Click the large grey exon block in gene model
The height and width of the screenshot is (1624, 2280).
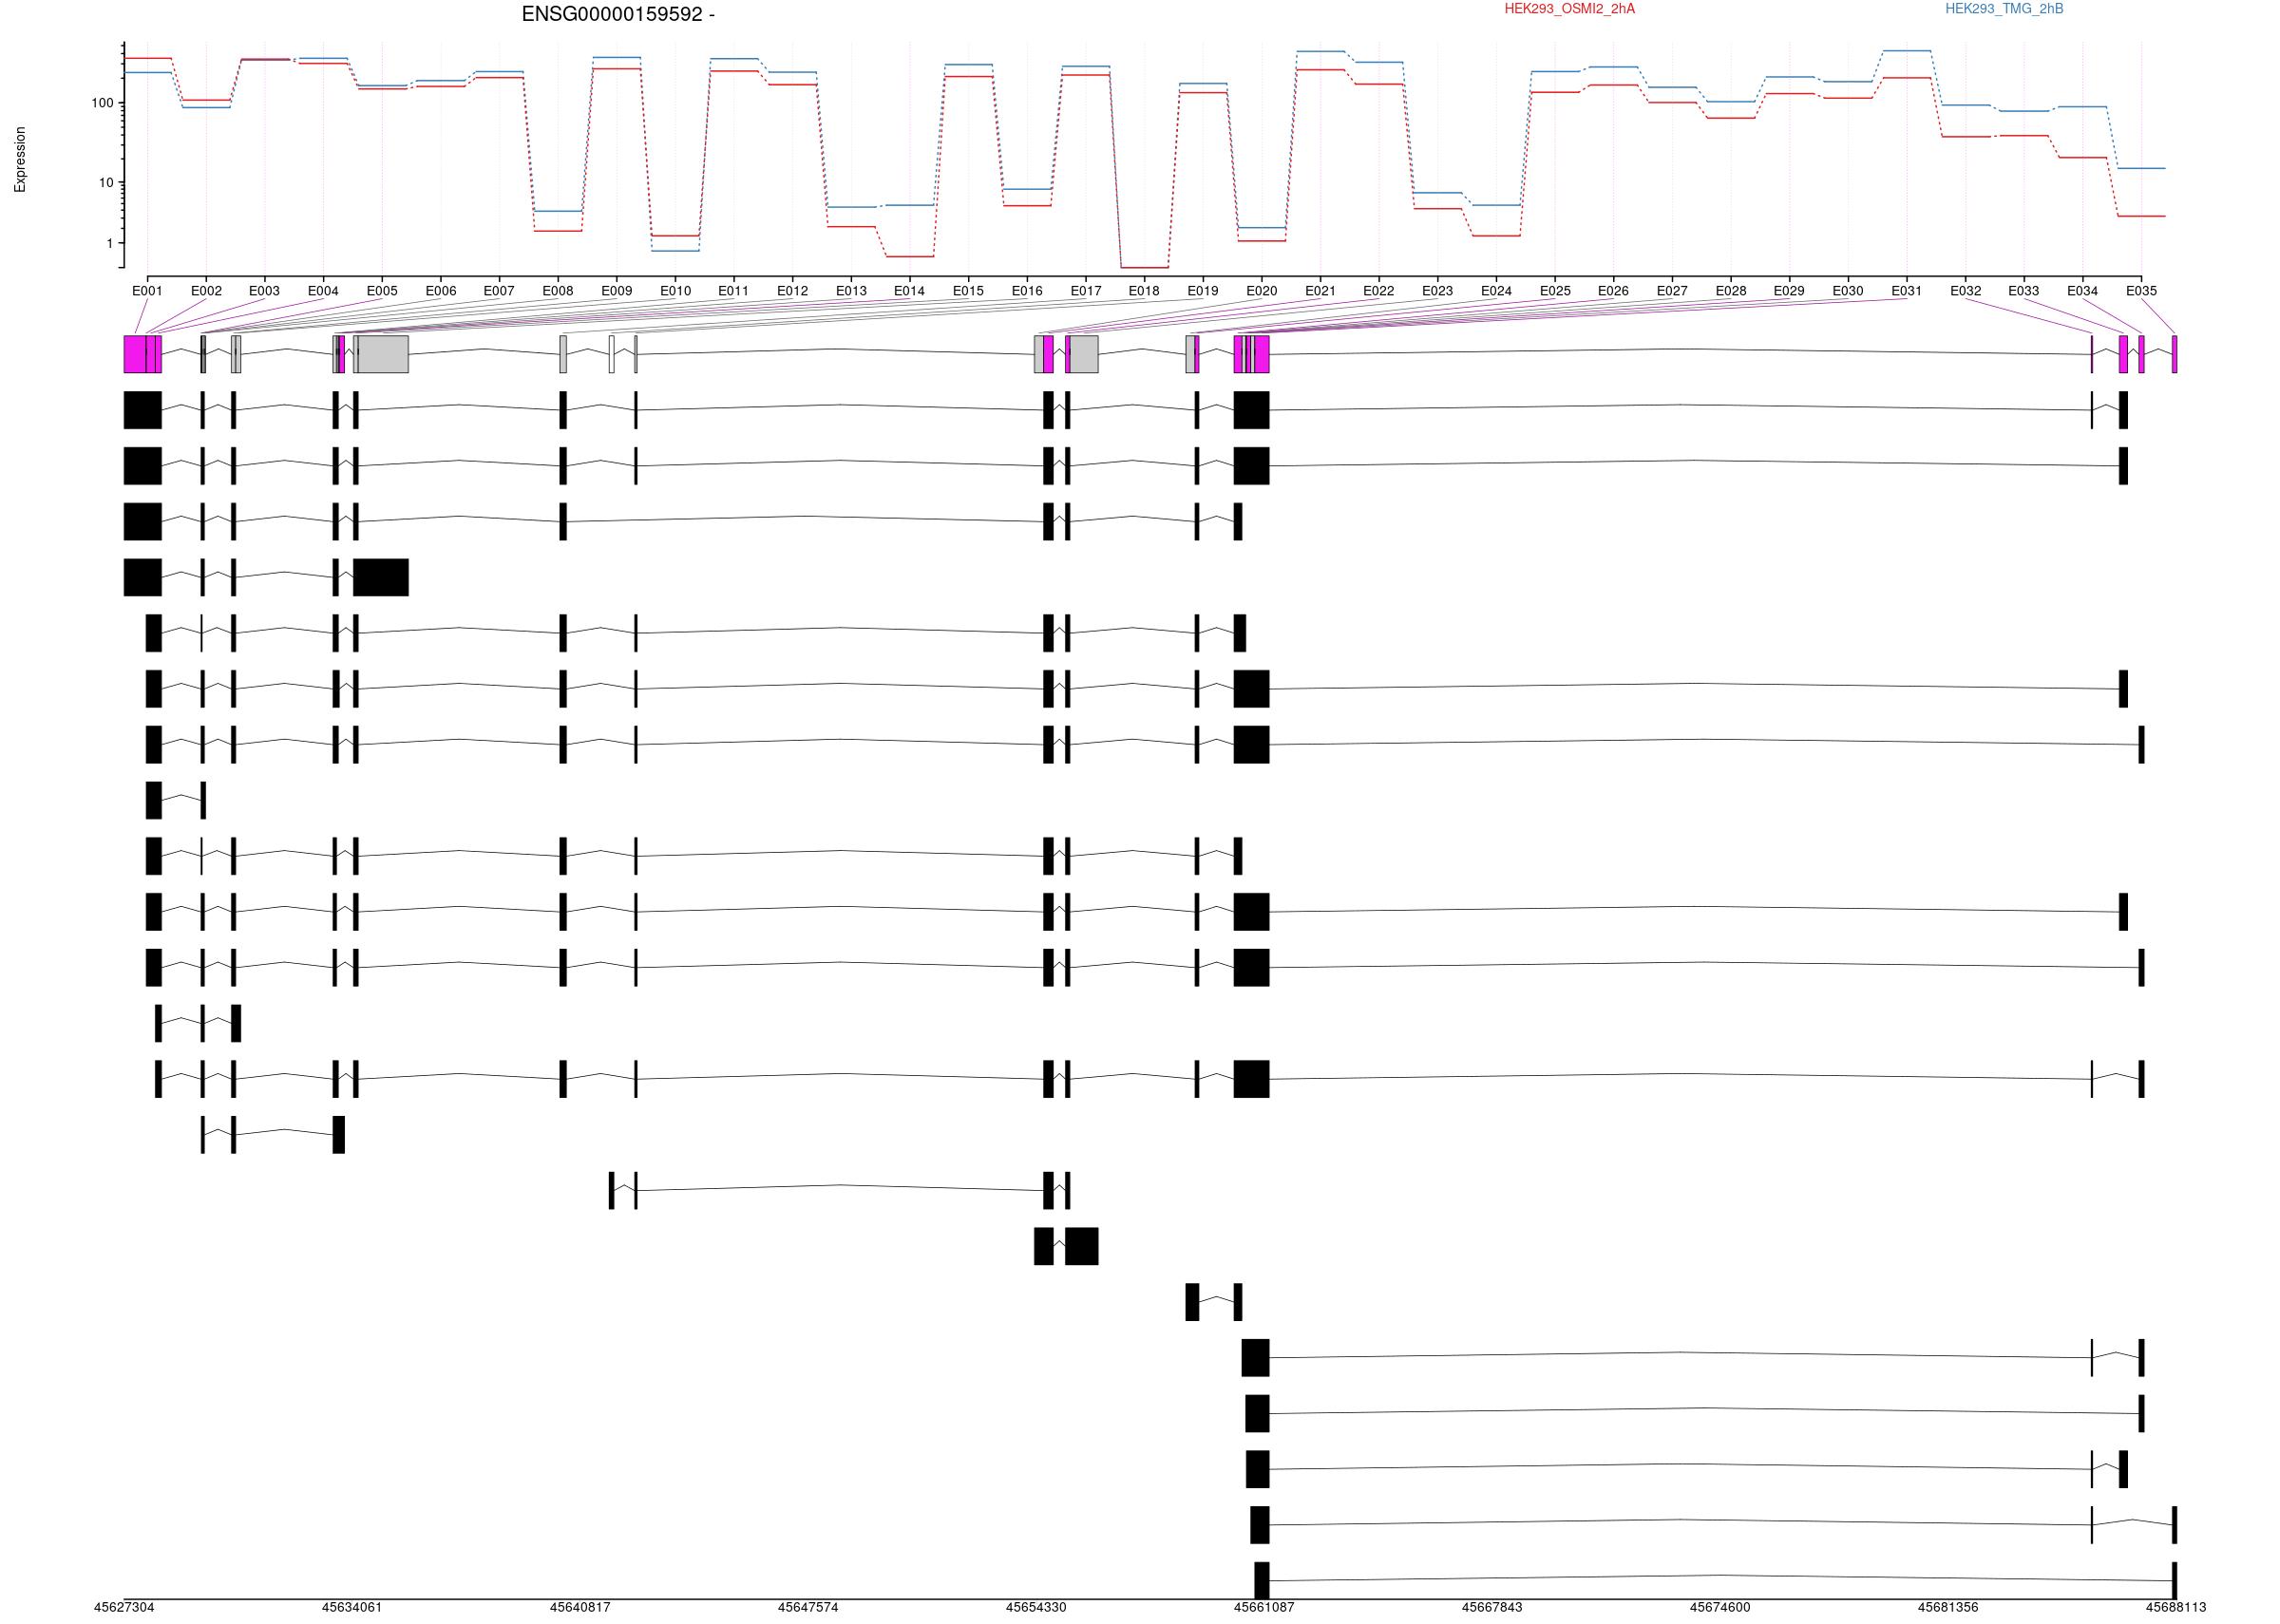[383, 354]
